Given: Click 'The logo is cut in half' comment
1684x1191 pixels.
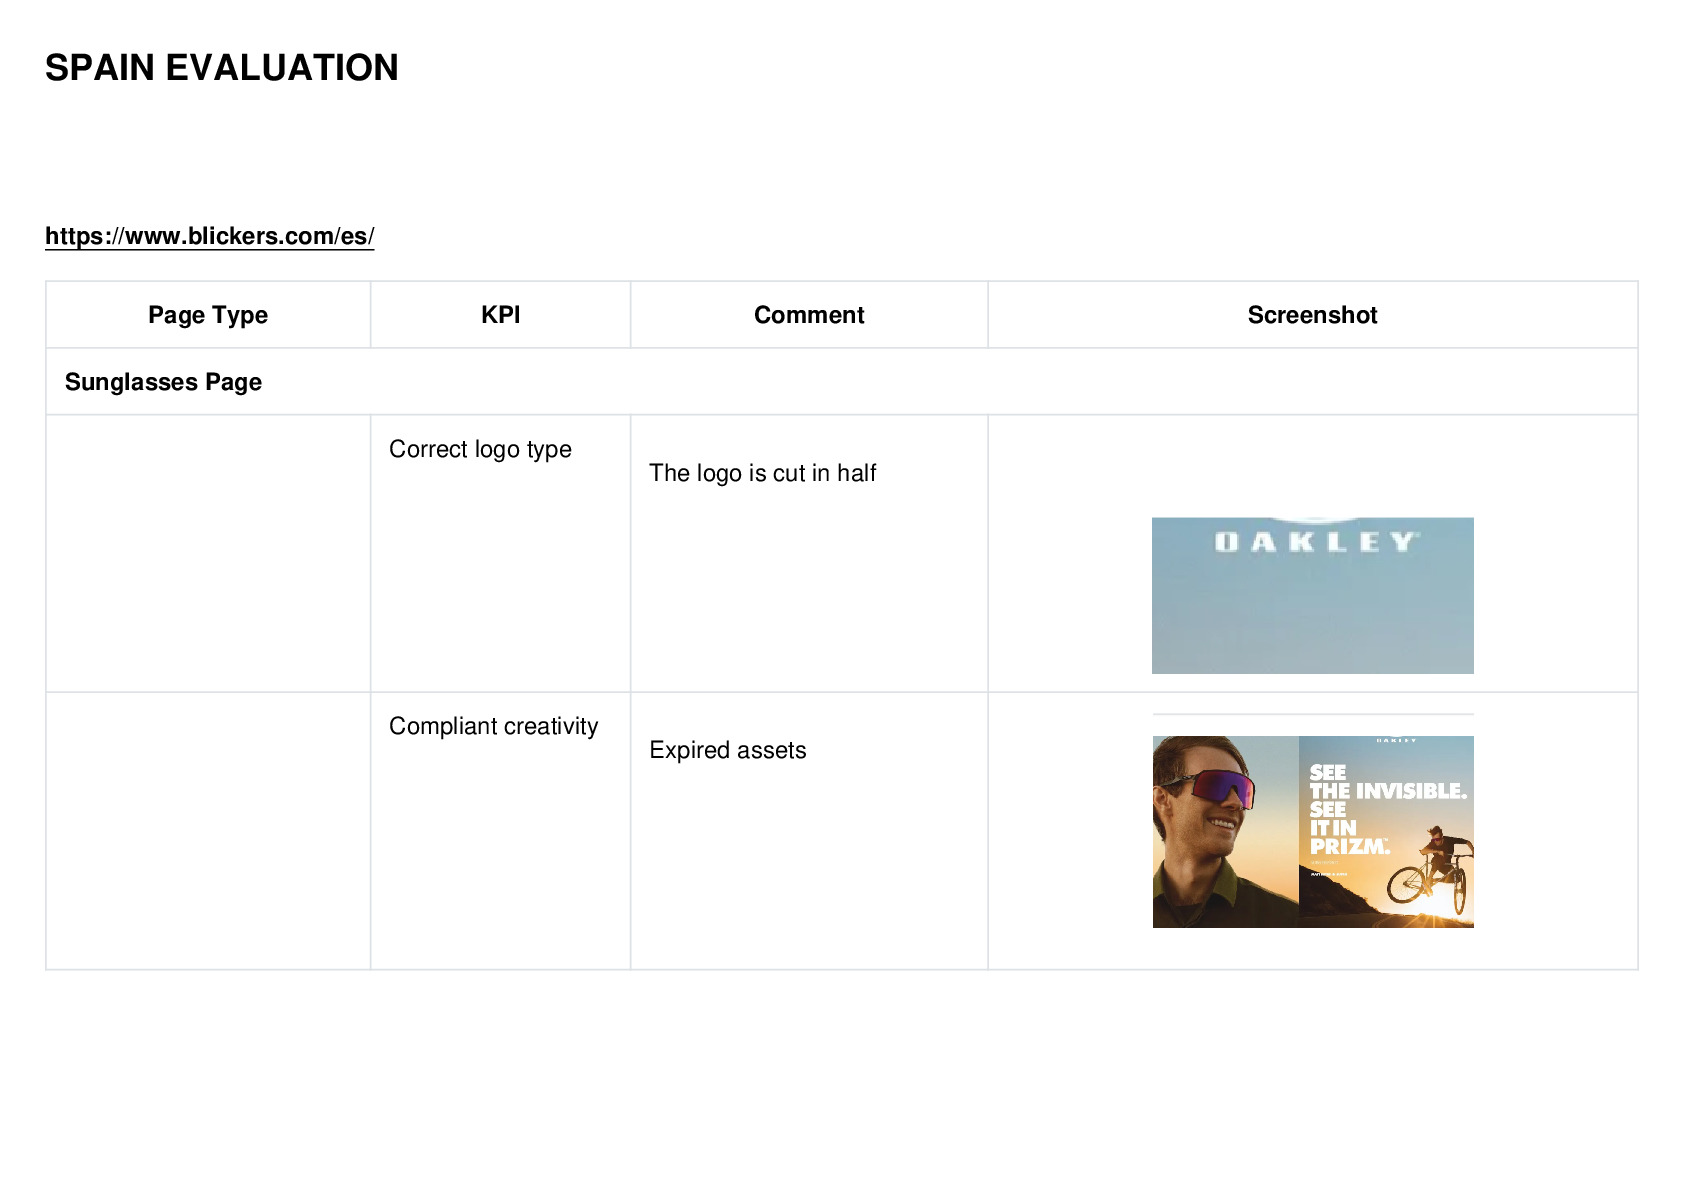Looking at the screenshot, I should [x=763, y=473].
